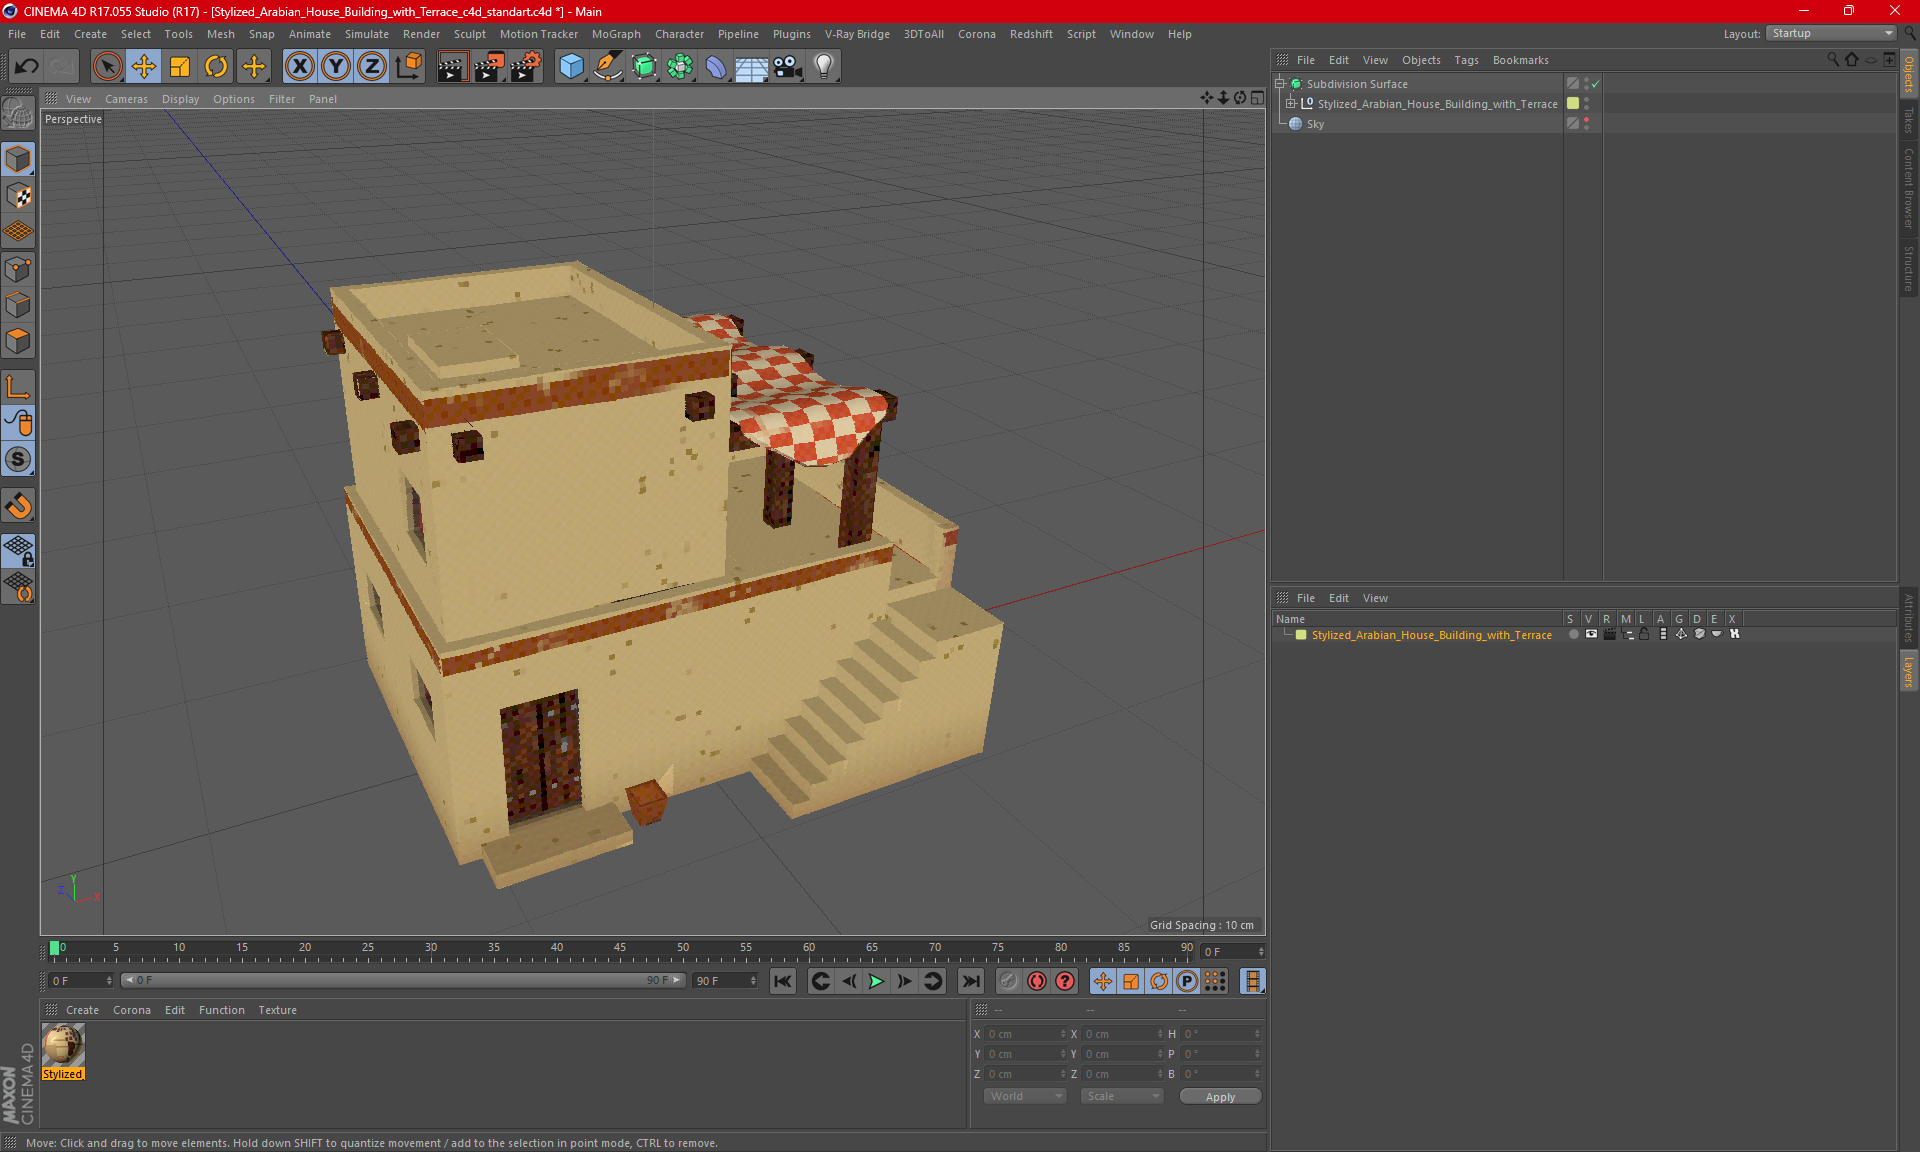This screenshot has height=1152, width=1920.
Task: Switch to Polygons mode
Action: [18, 341]
